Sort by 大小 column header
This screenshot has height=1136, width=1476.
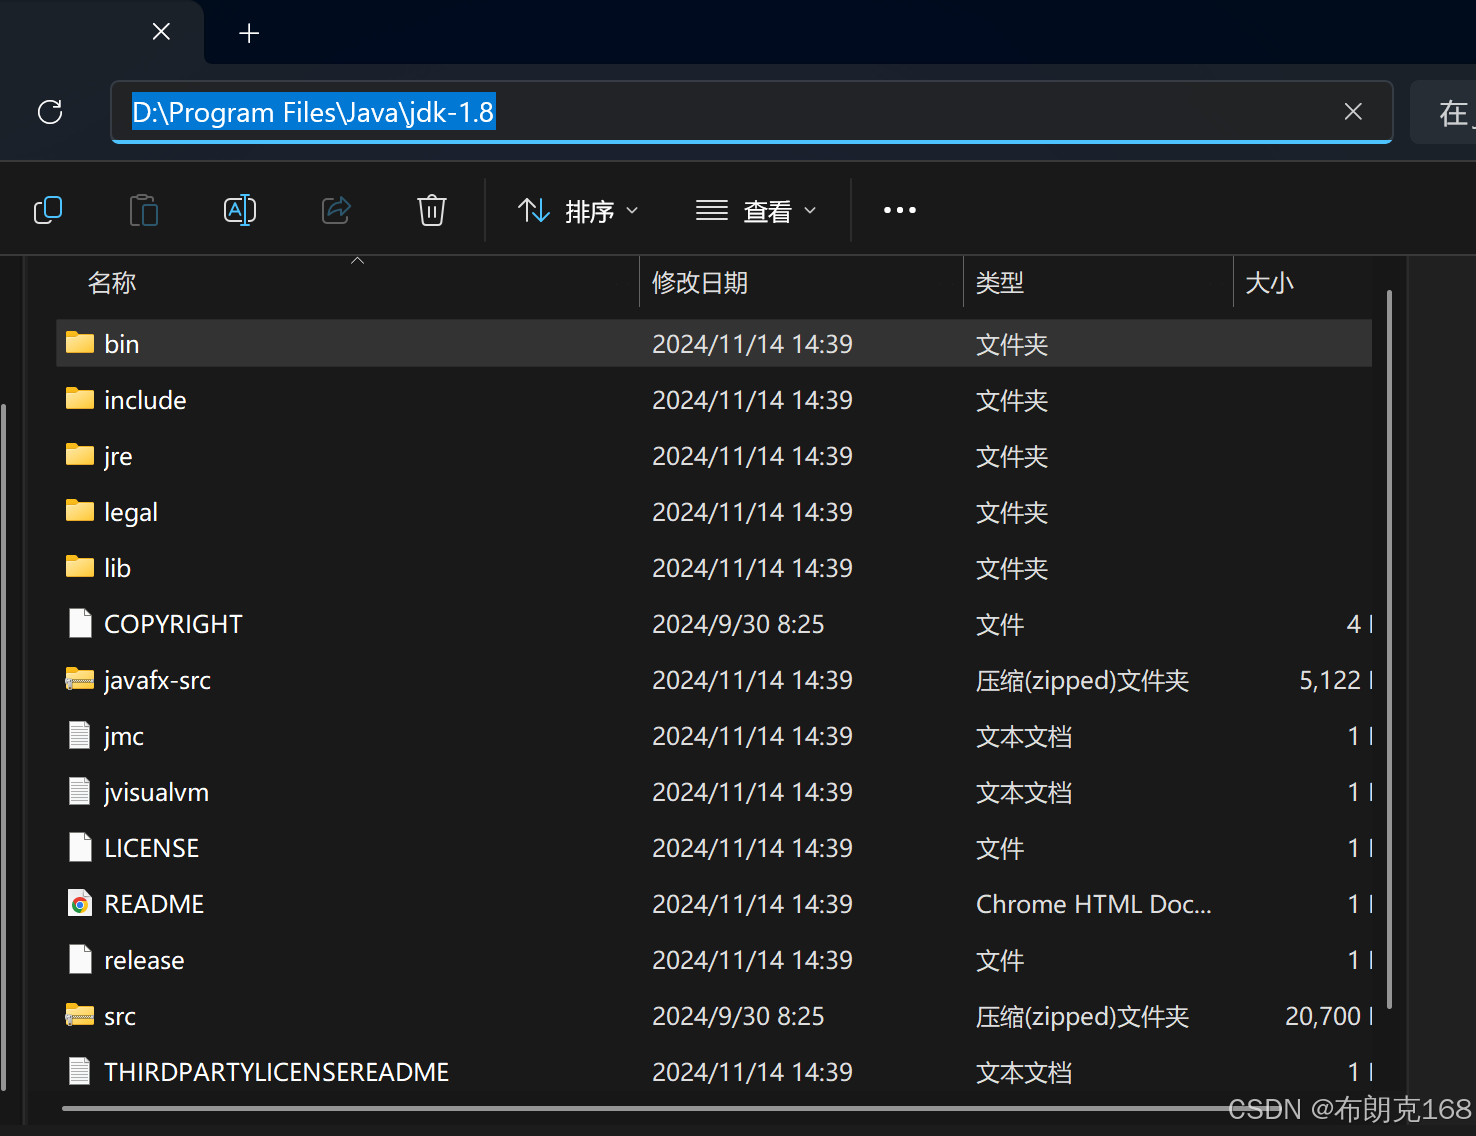pos(1270,283)
